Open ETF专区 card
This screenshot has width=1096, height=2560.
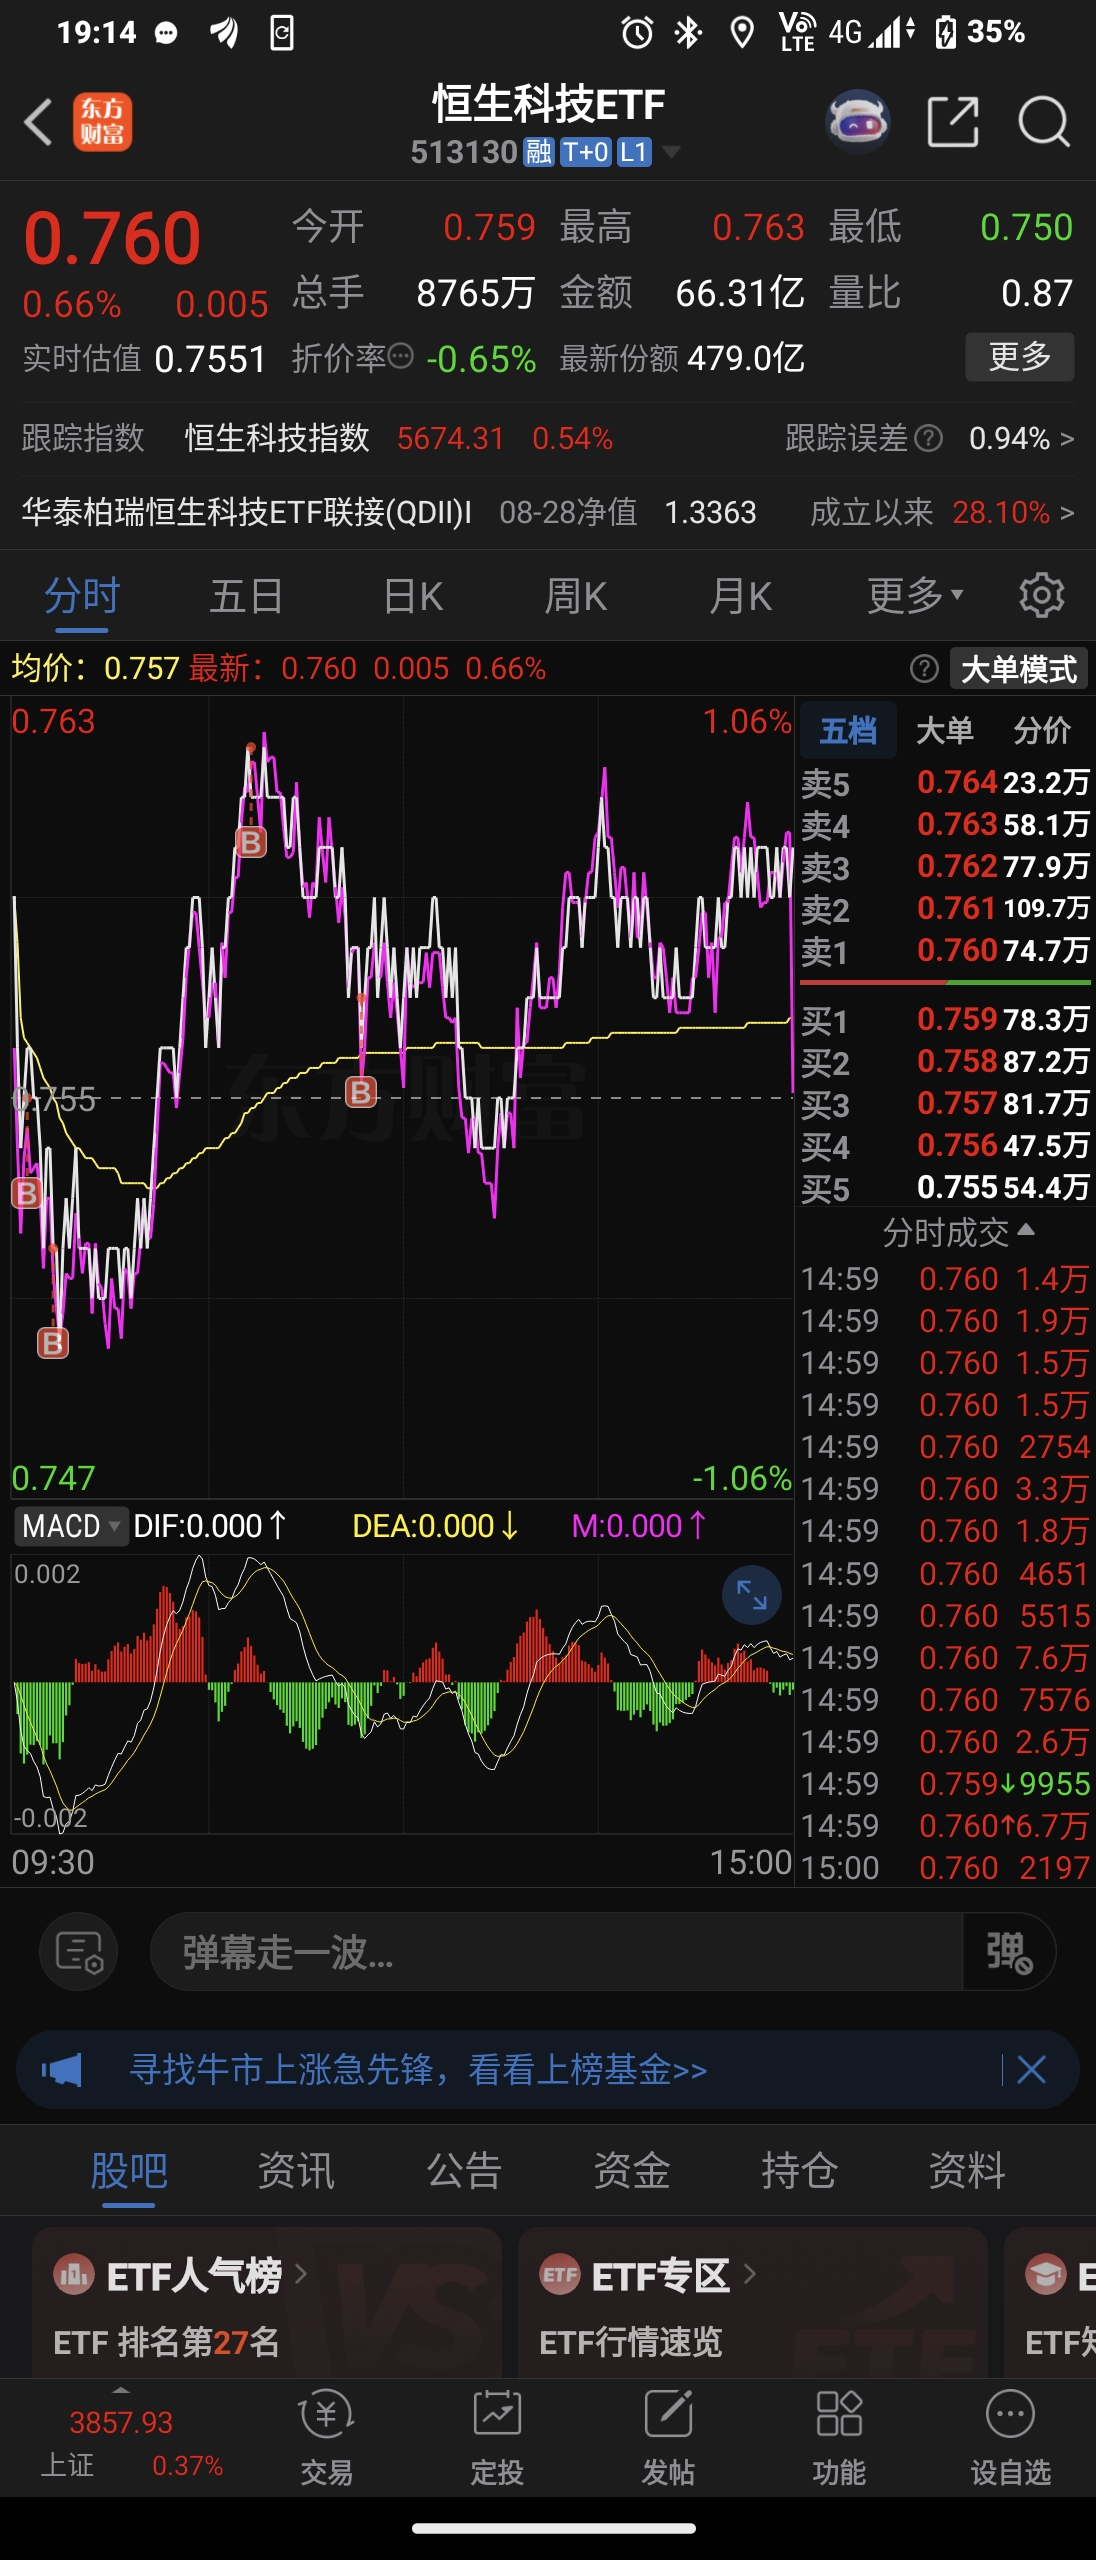point(753,2302)
